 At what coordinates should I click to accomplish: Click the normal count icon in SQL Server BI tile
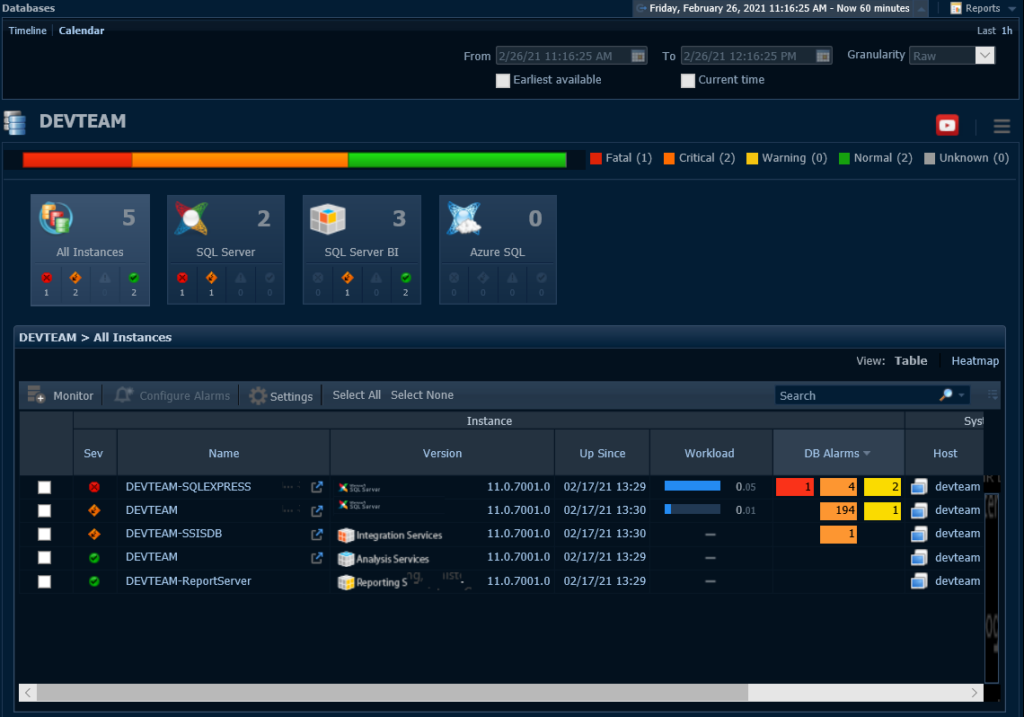point(406,278)
